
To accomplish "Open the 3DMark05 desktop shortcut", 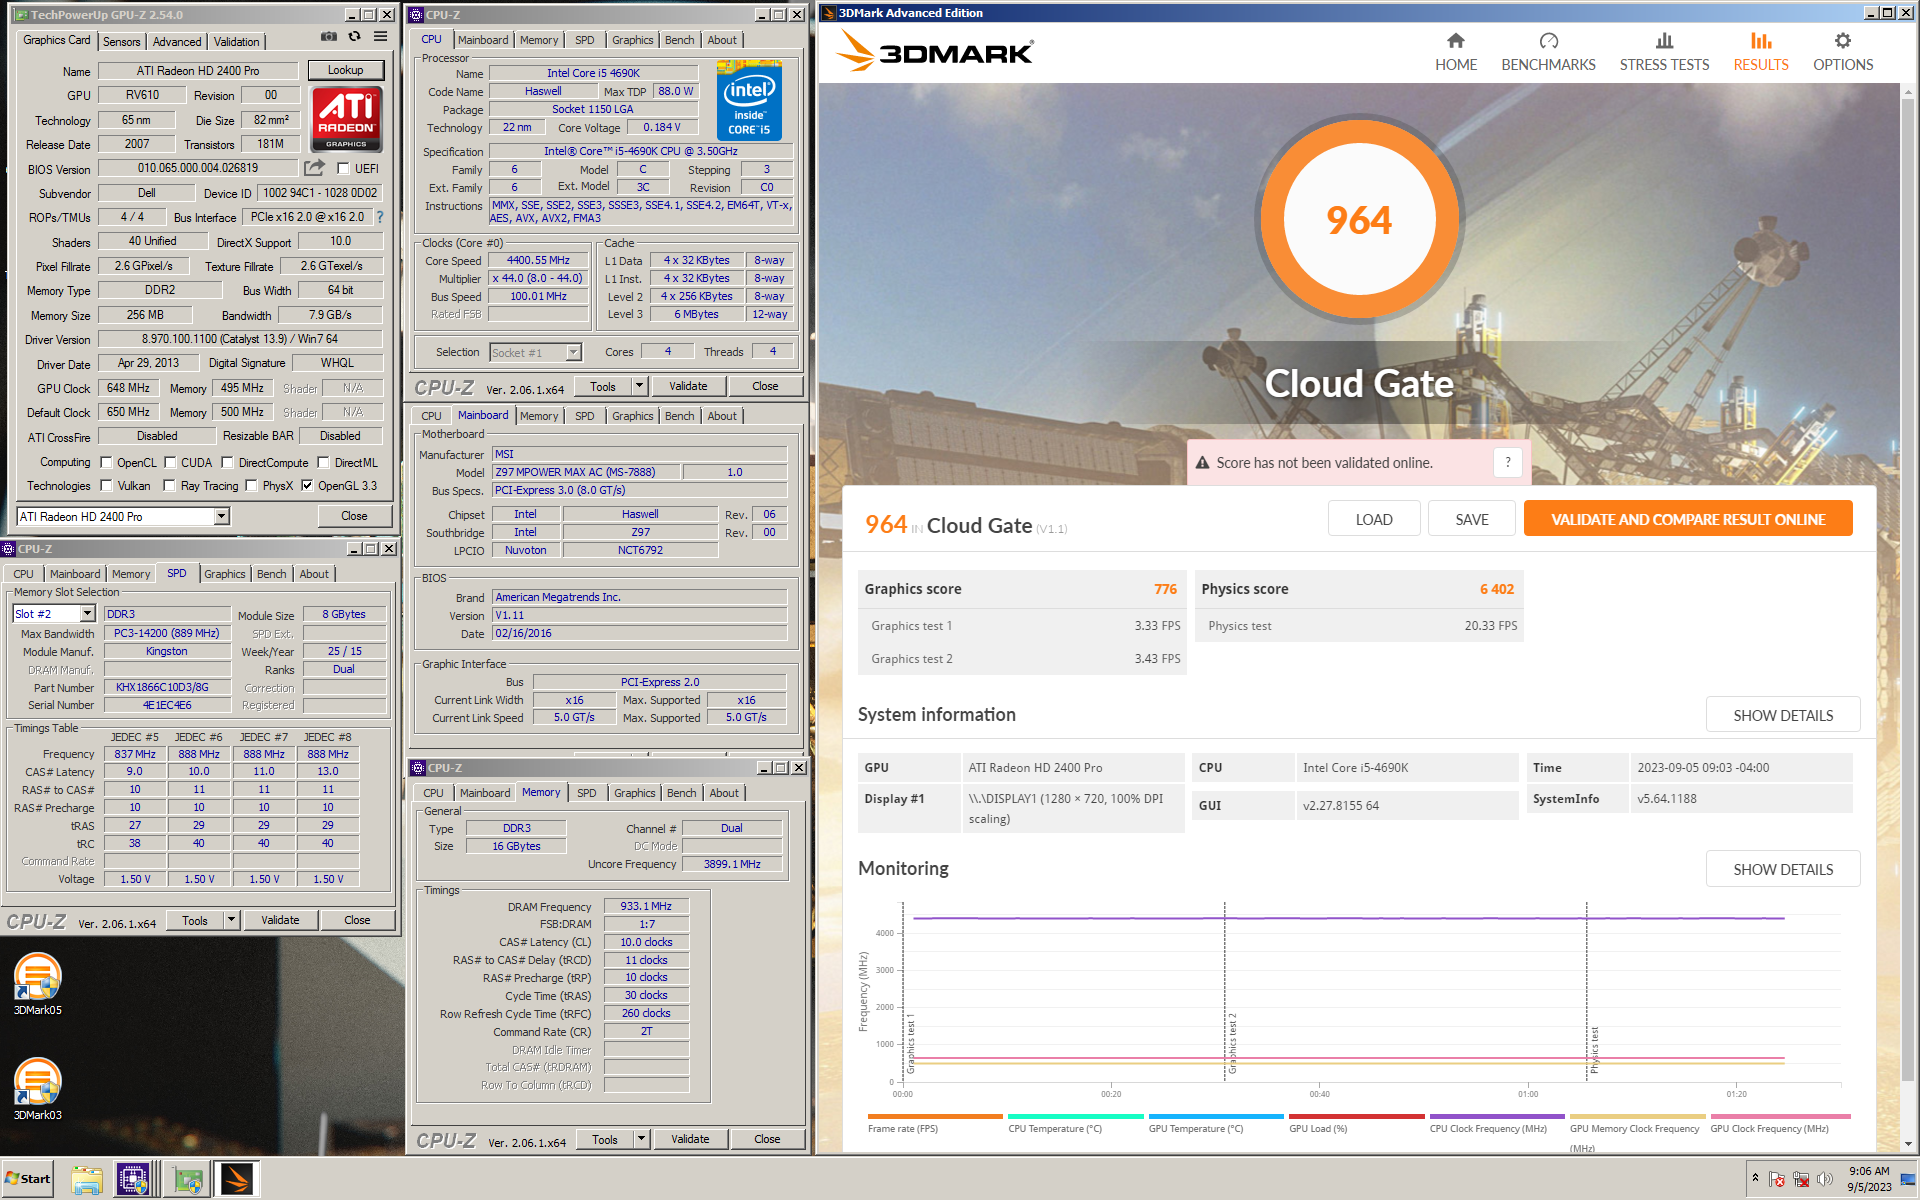I will pos(38,984).
